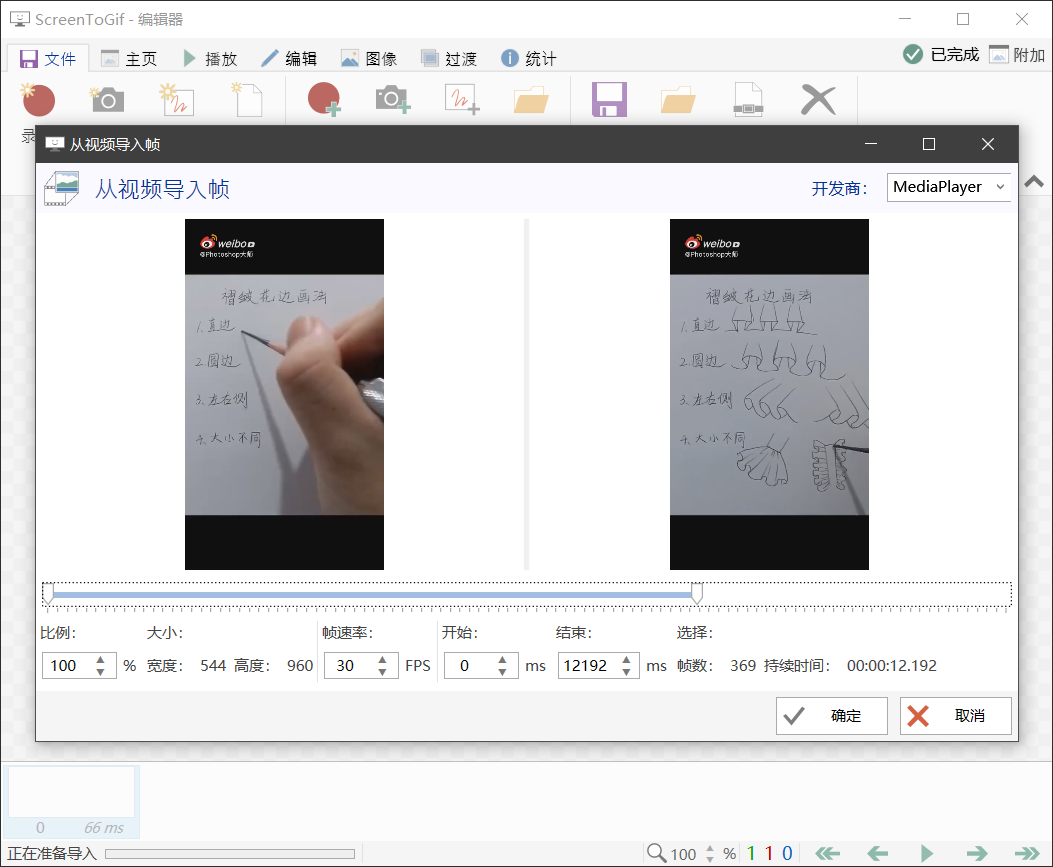Image resolution: width=1053 pixels, height=867 pixels.
Task: Click the frame rate field 30
Action: 350,666
